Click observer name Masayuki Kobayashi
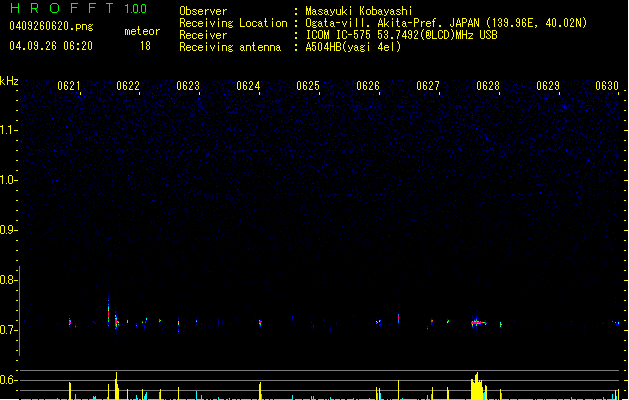 [359, 11]
